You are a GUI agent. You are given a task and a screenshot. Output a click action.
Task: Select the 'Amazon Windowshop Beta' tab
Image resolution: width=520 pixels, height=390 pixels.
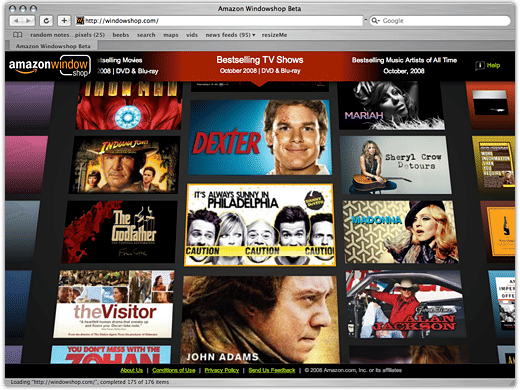pyautogui.click(x=53, y=46)
